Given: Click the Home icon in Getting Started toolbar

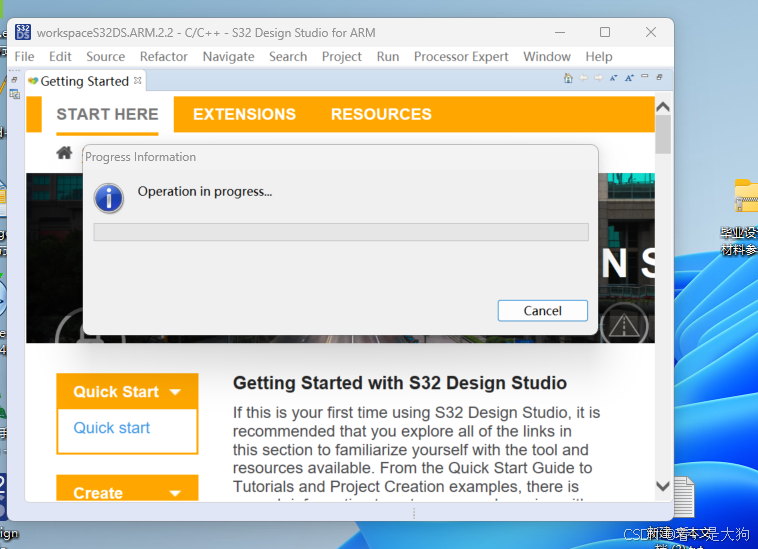Looking at the screenshot, I should pyautogui.click(x=568, y=78).
